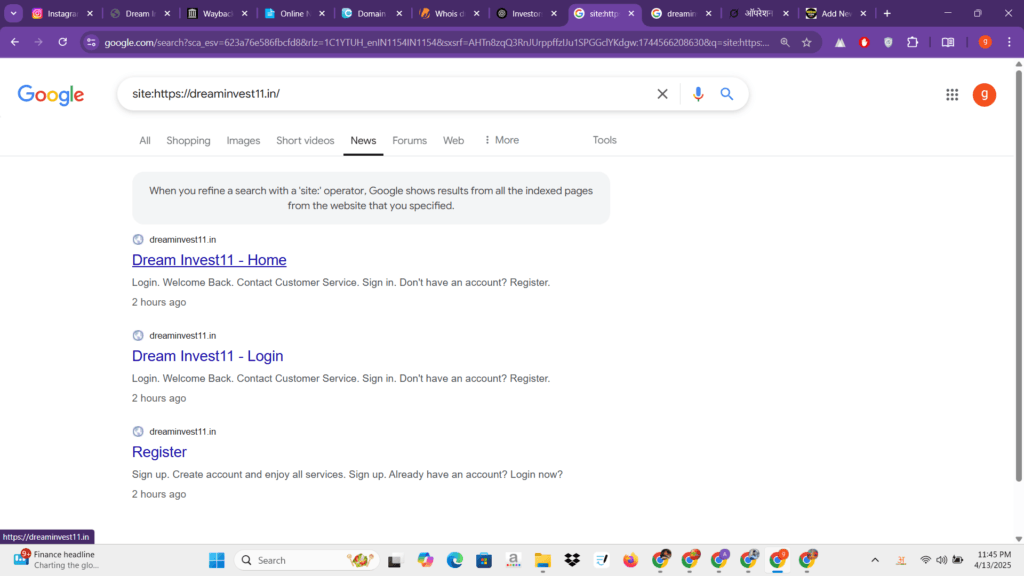Toggle the browser side panel
This screenshot has height=576, width=1024.
tap(947, 42)
